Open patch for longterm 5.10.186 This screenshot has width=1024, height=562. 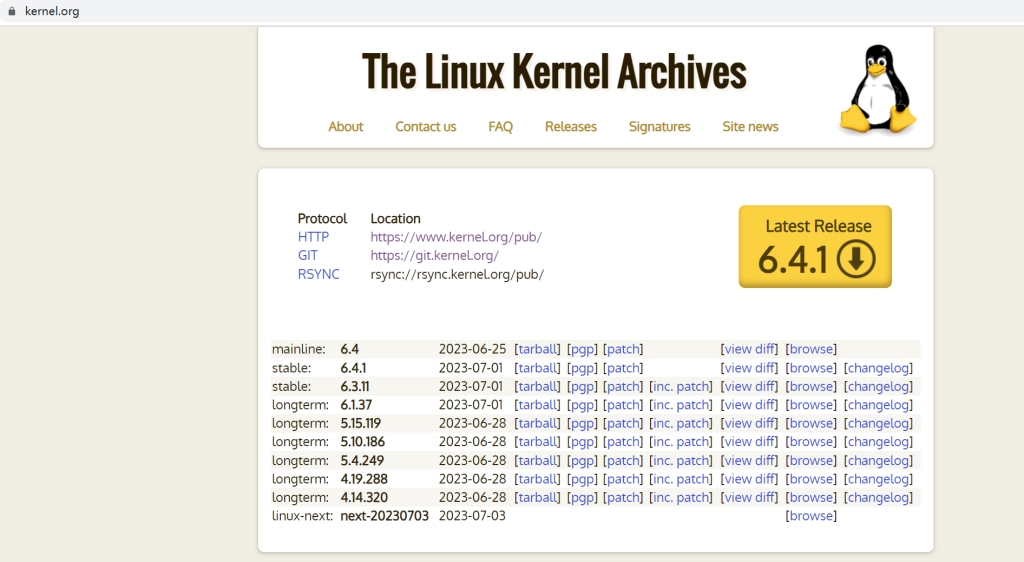tap(623, 442)
